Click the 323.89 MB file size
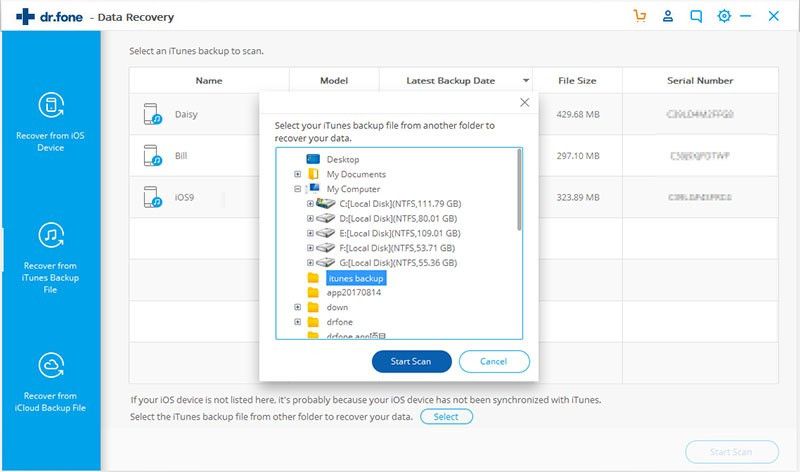Screen dimensions: 800x472 [x=578, y=197]
